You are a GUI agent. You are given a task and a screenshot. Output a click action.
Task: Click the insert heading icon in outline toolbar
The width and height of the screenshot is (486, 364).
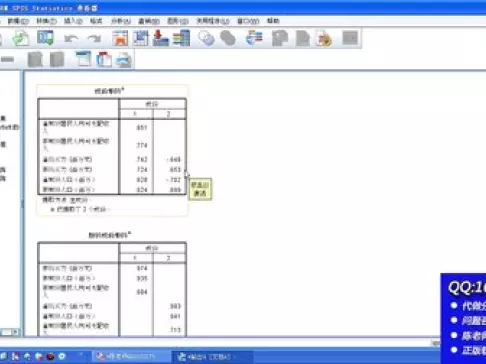[x=83, y=59]
